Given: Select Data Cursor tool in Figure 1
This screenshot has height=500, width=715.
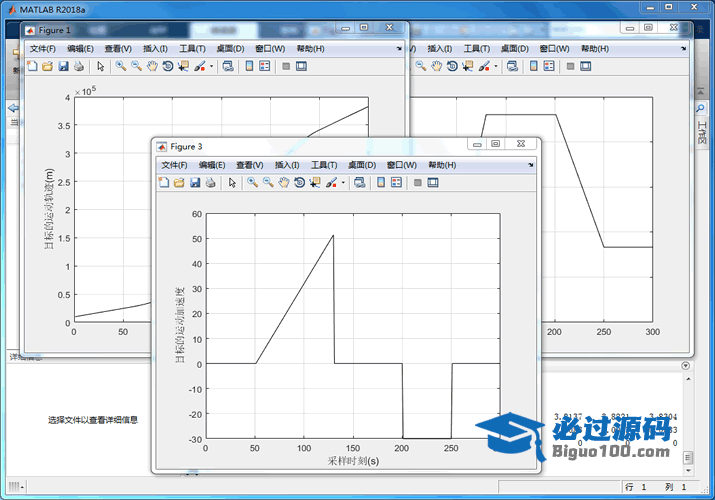Looking at the screenshot, I should tap(183, 67).
